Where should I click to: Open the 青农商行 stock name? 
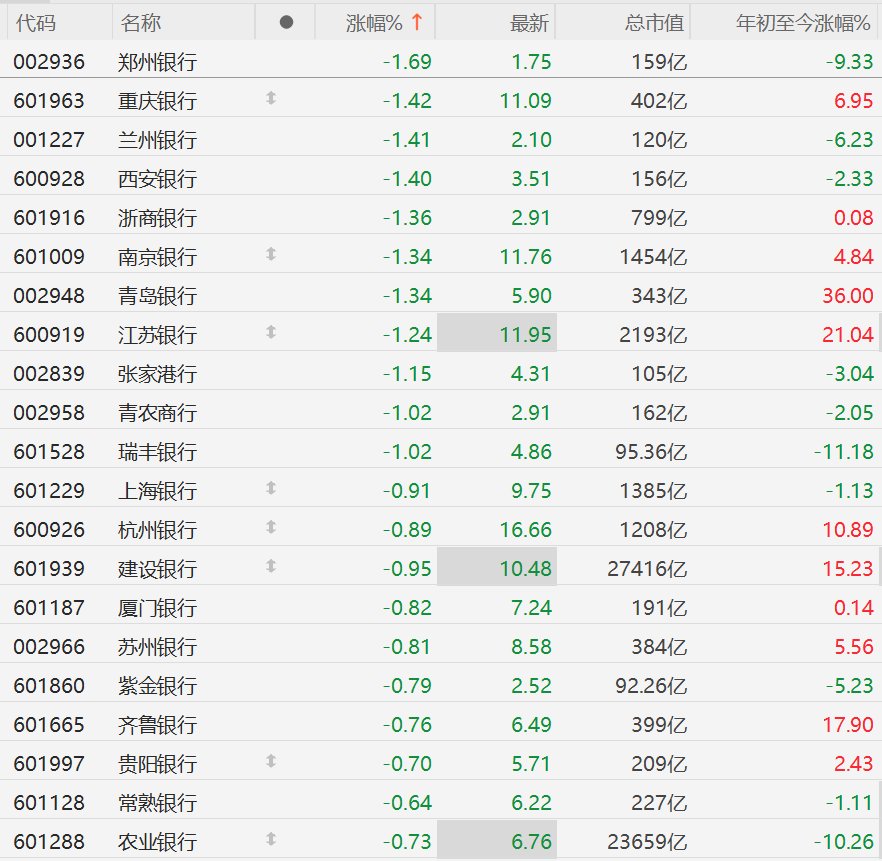pos(158,413)
